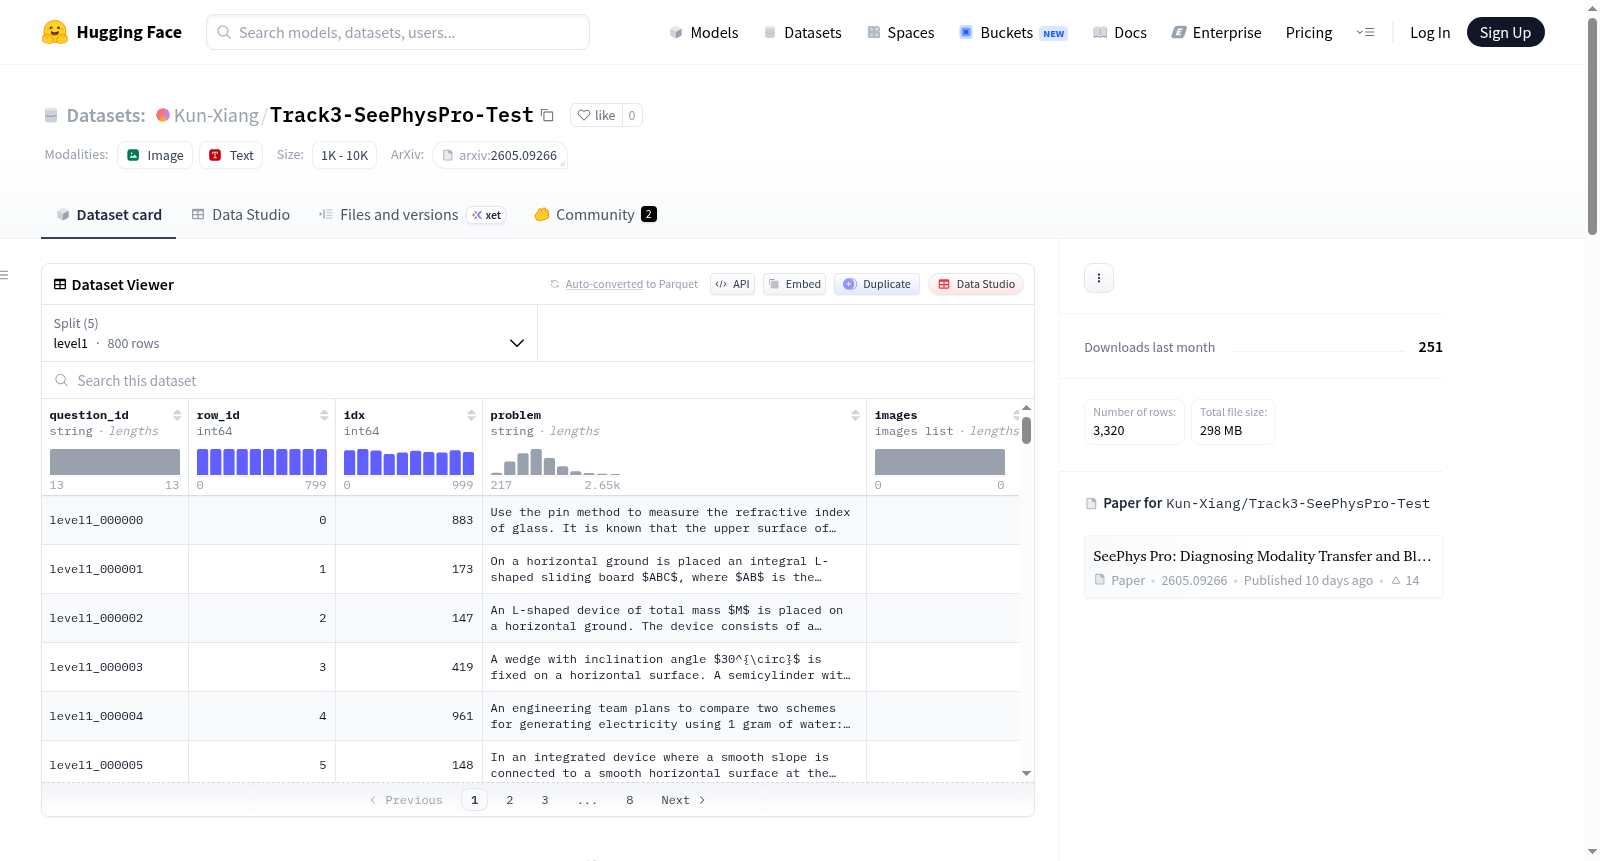The image size is (1600, 861).
Task: Click the current page 1 button
Action: (475, 800)
